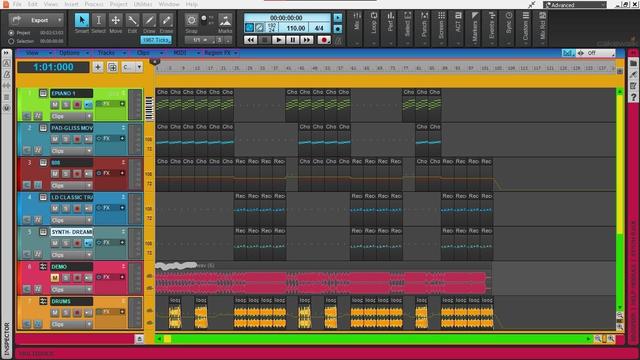Open the File menu
Viewport: 640px width, 360px height.
coord(17,4)
